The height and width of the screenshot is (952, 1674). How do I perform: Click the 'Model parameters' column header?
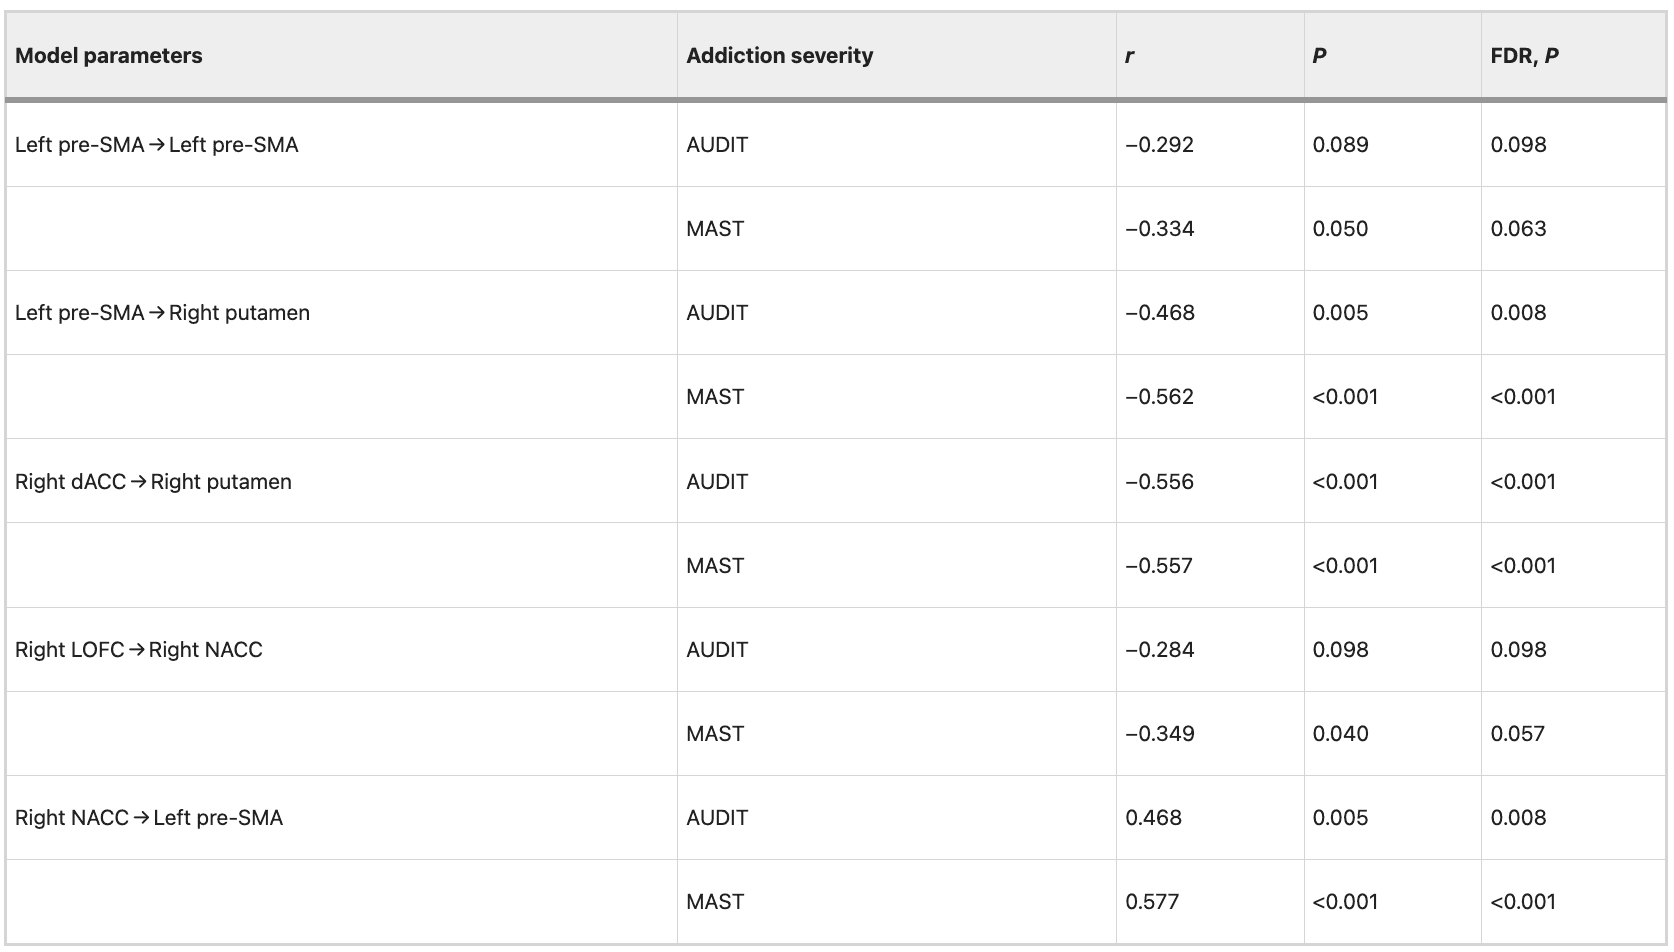(109, 56)
